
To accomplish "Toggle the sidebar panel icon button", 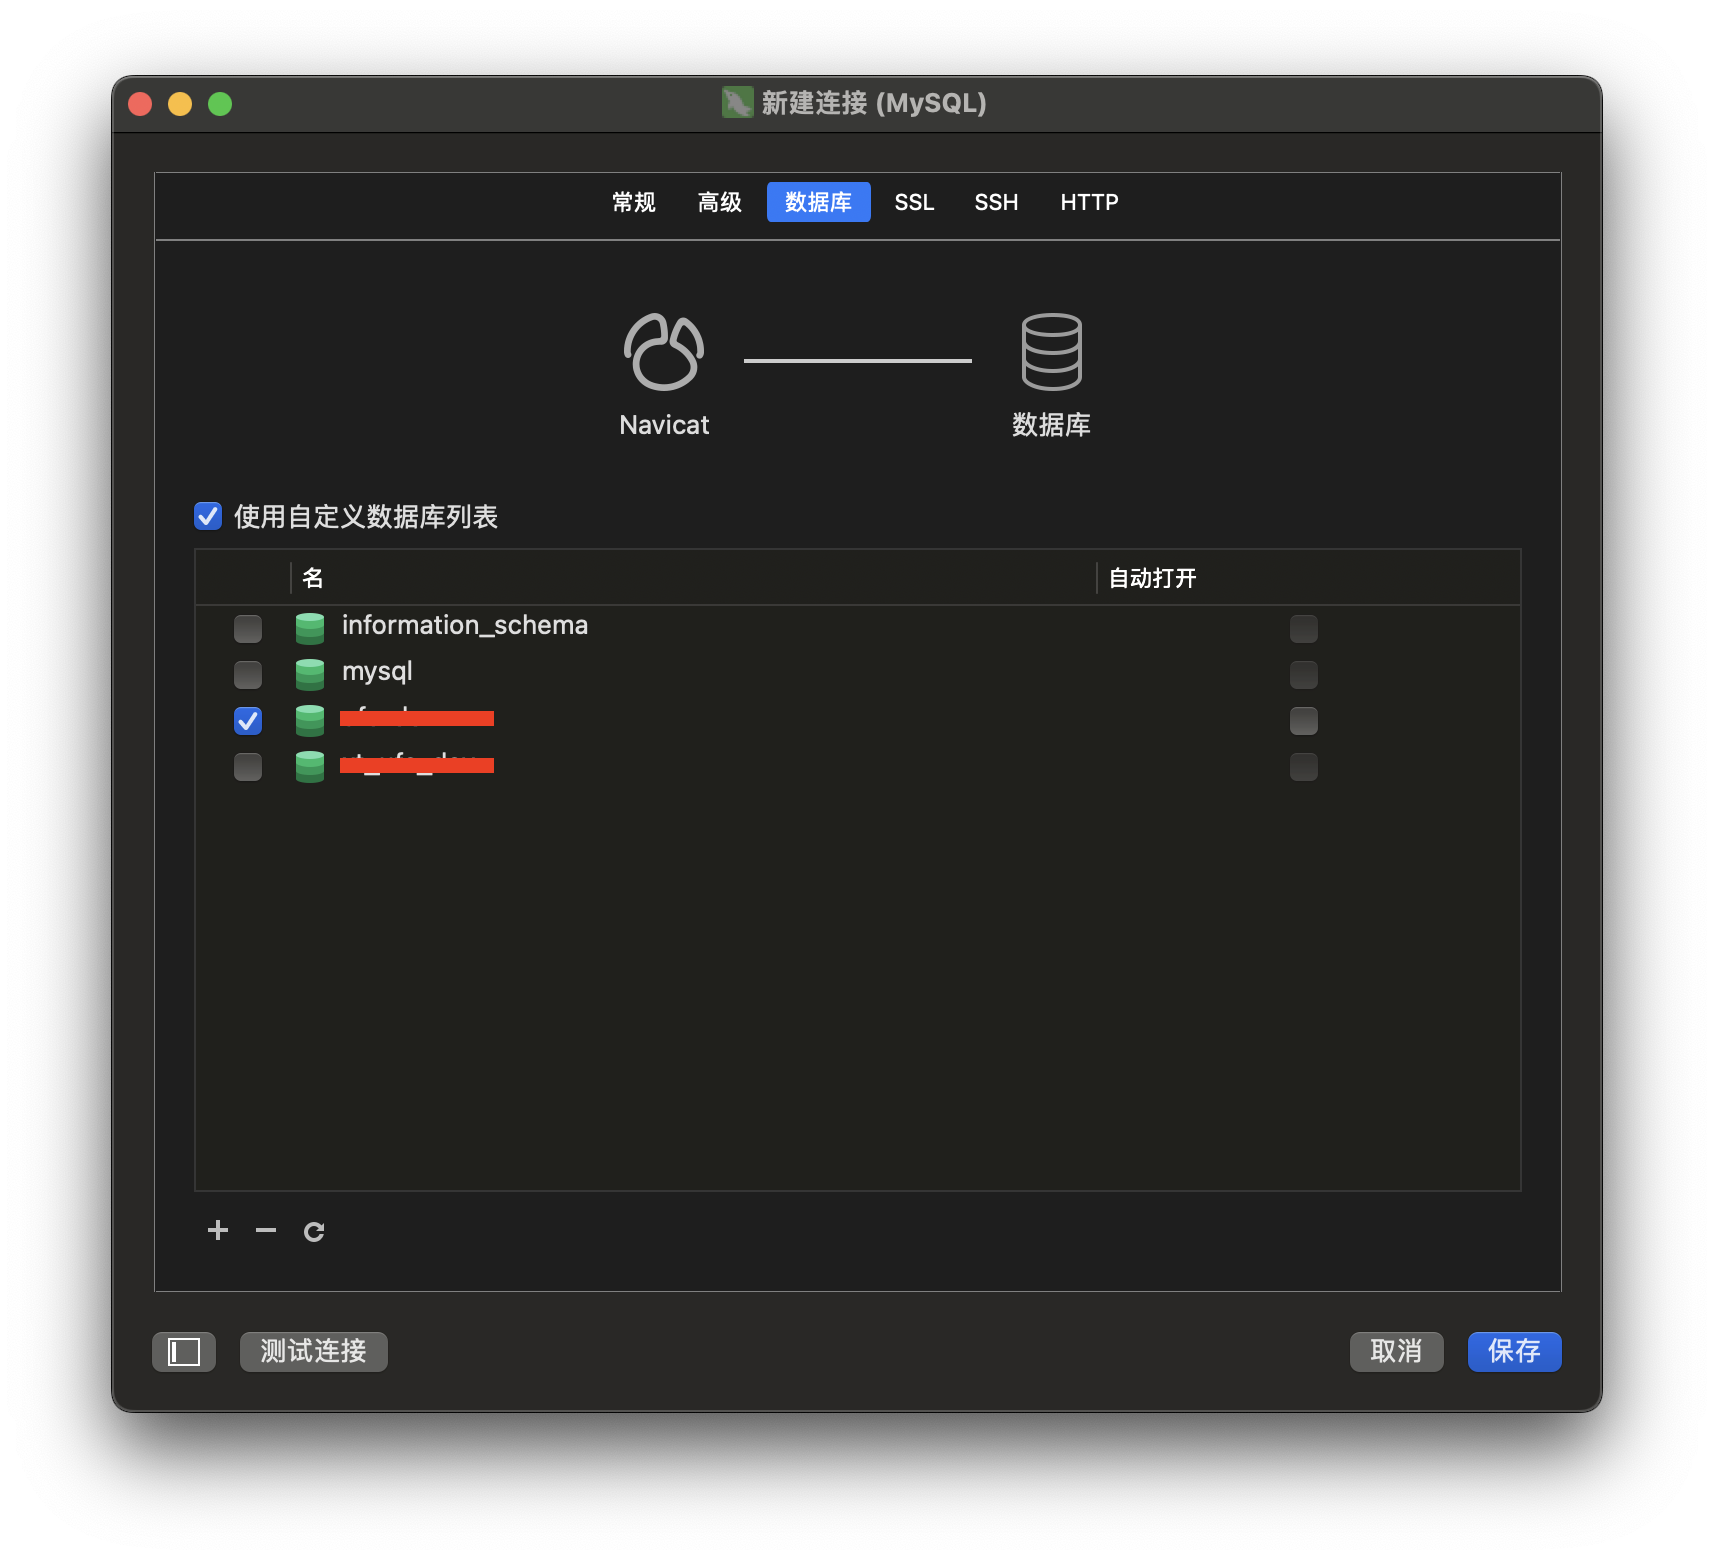I will pyautogui.click(x=184, y=1352).
